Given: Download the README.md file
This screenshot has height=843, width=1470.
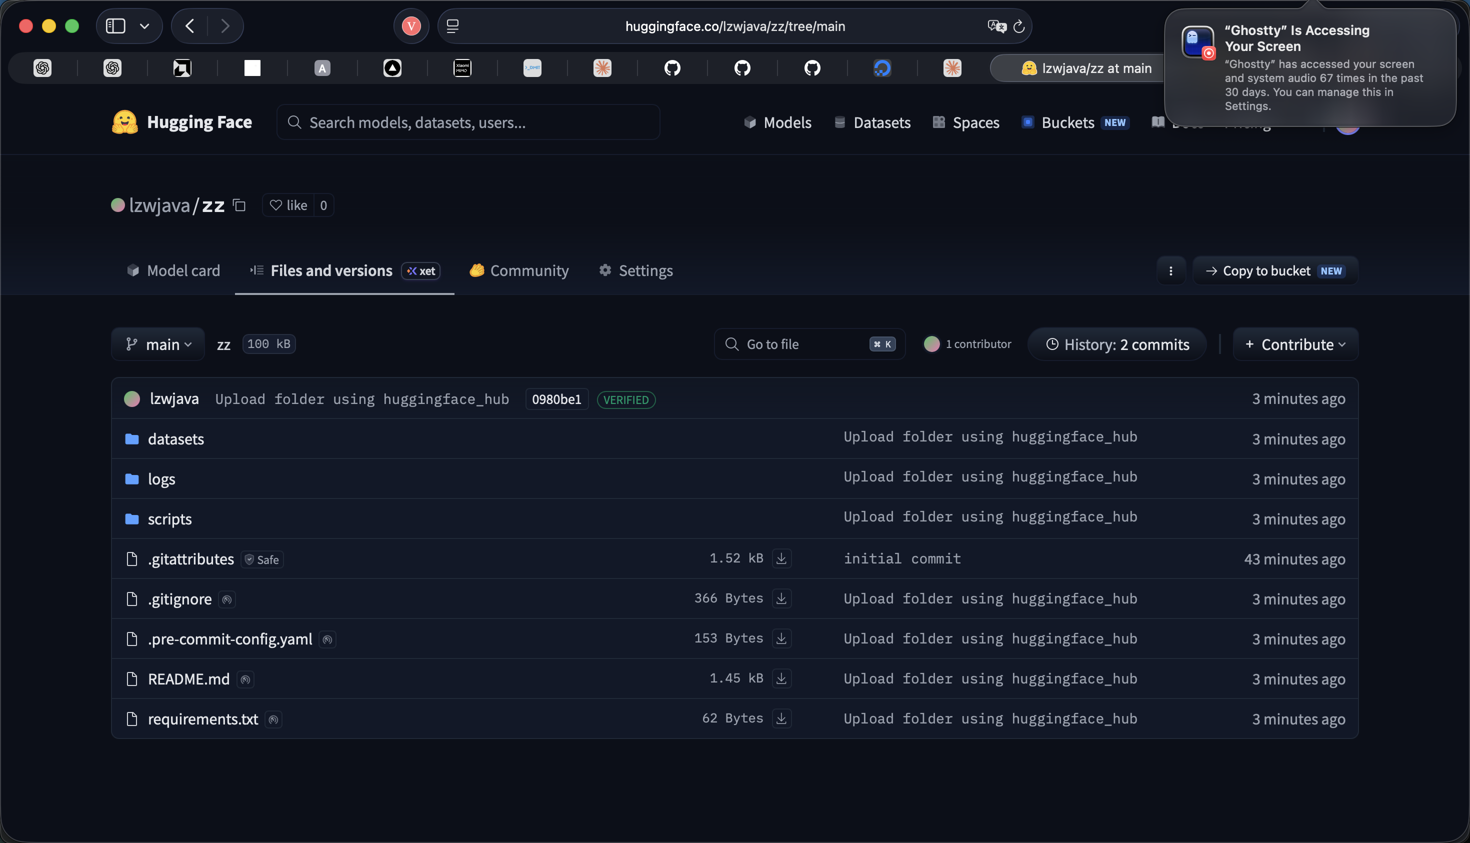Looking at the screenshot, I should 781,679.
